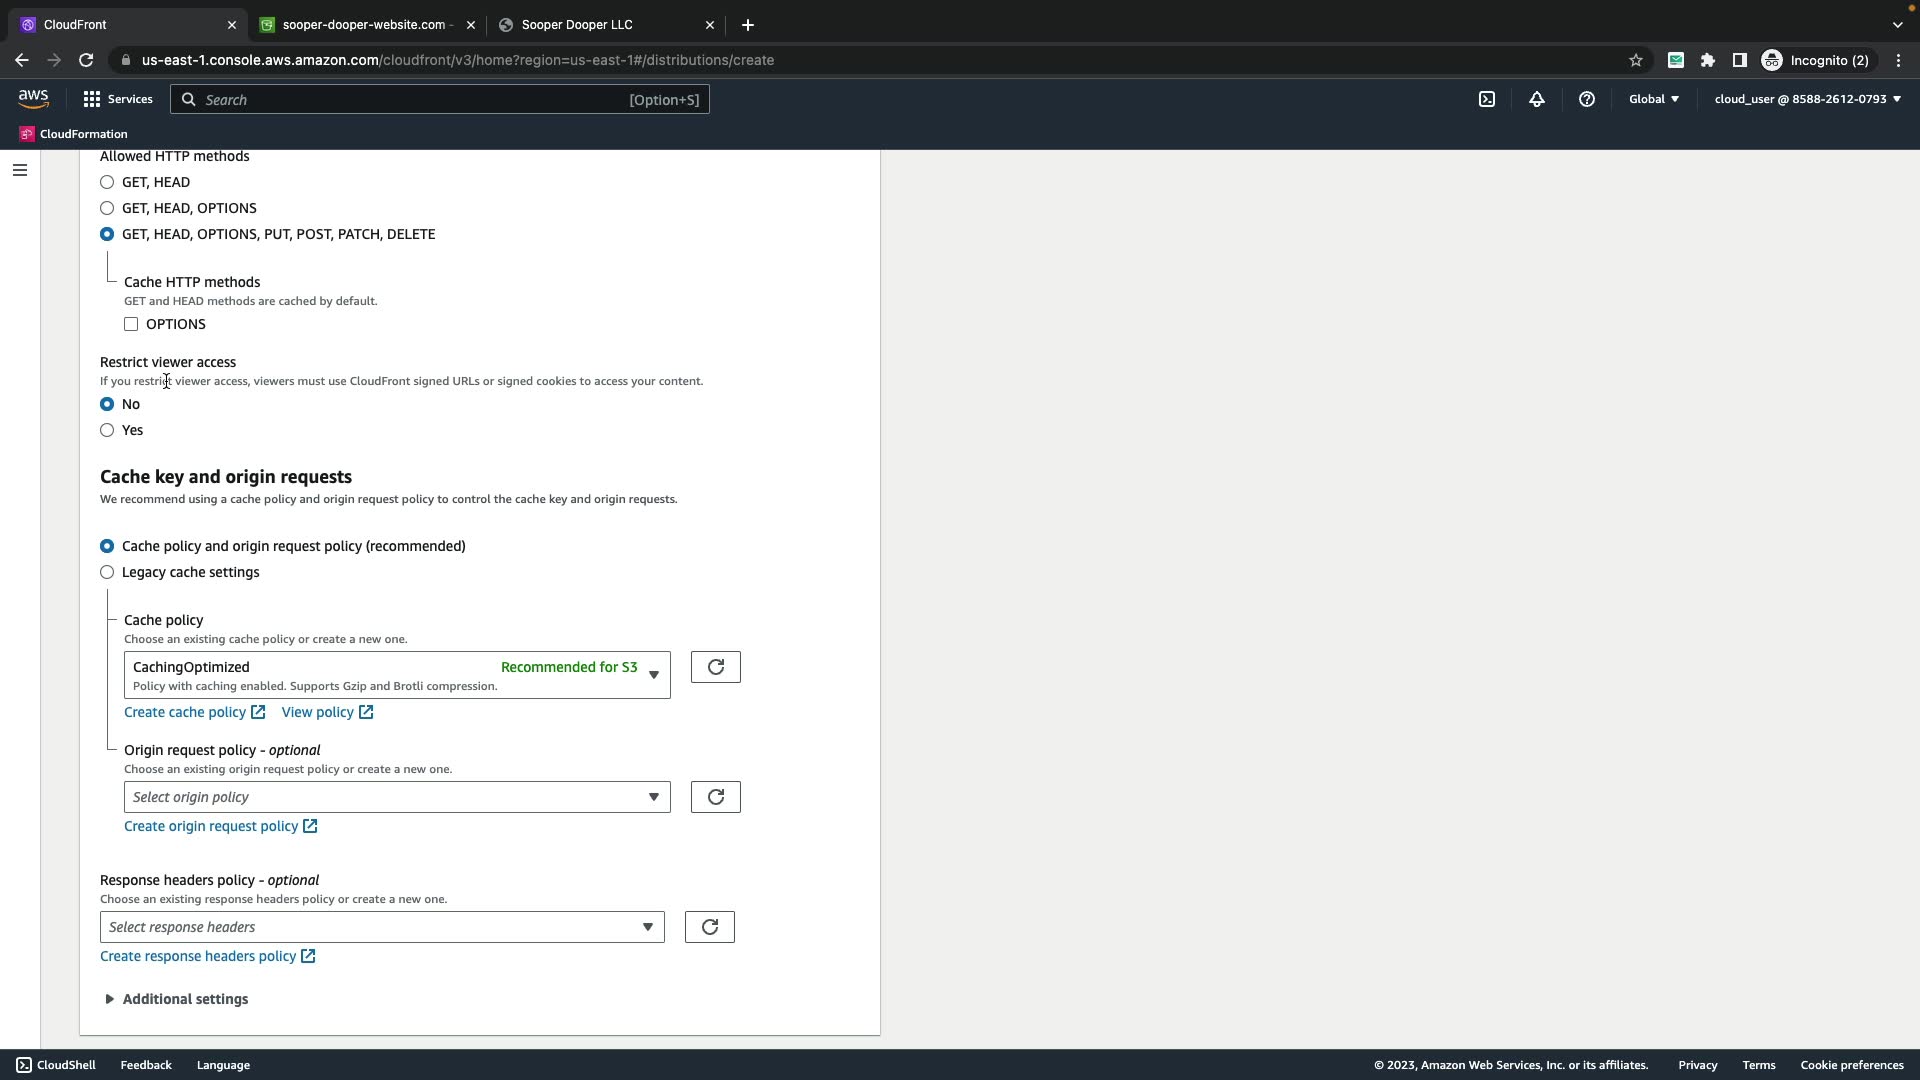
Task: Open the CloudShell icon in top navigation
Action: point(1487,99)
